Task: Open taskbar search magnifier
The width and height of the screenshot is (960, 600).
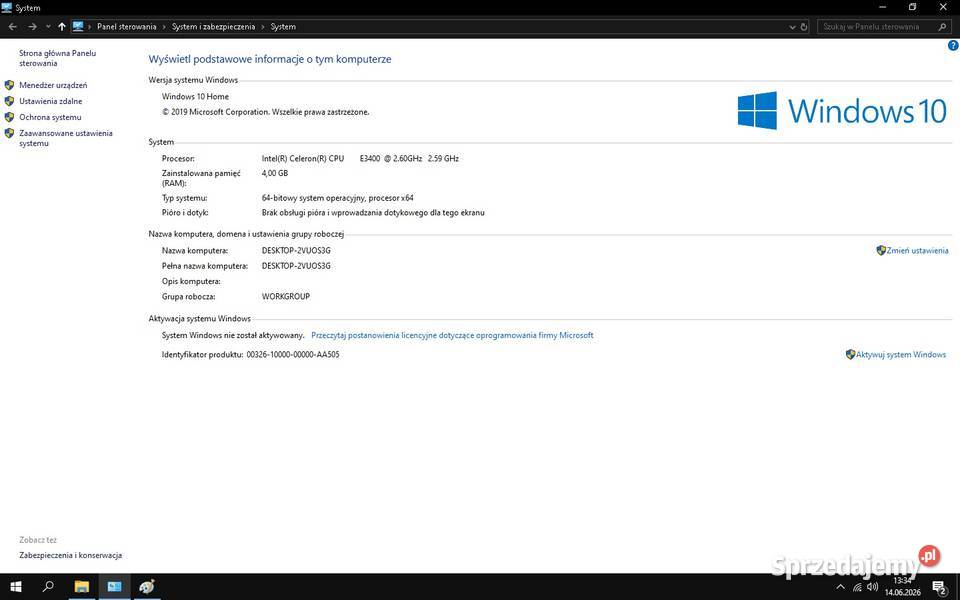Action: pyautogui.click(x=48, y=587)
